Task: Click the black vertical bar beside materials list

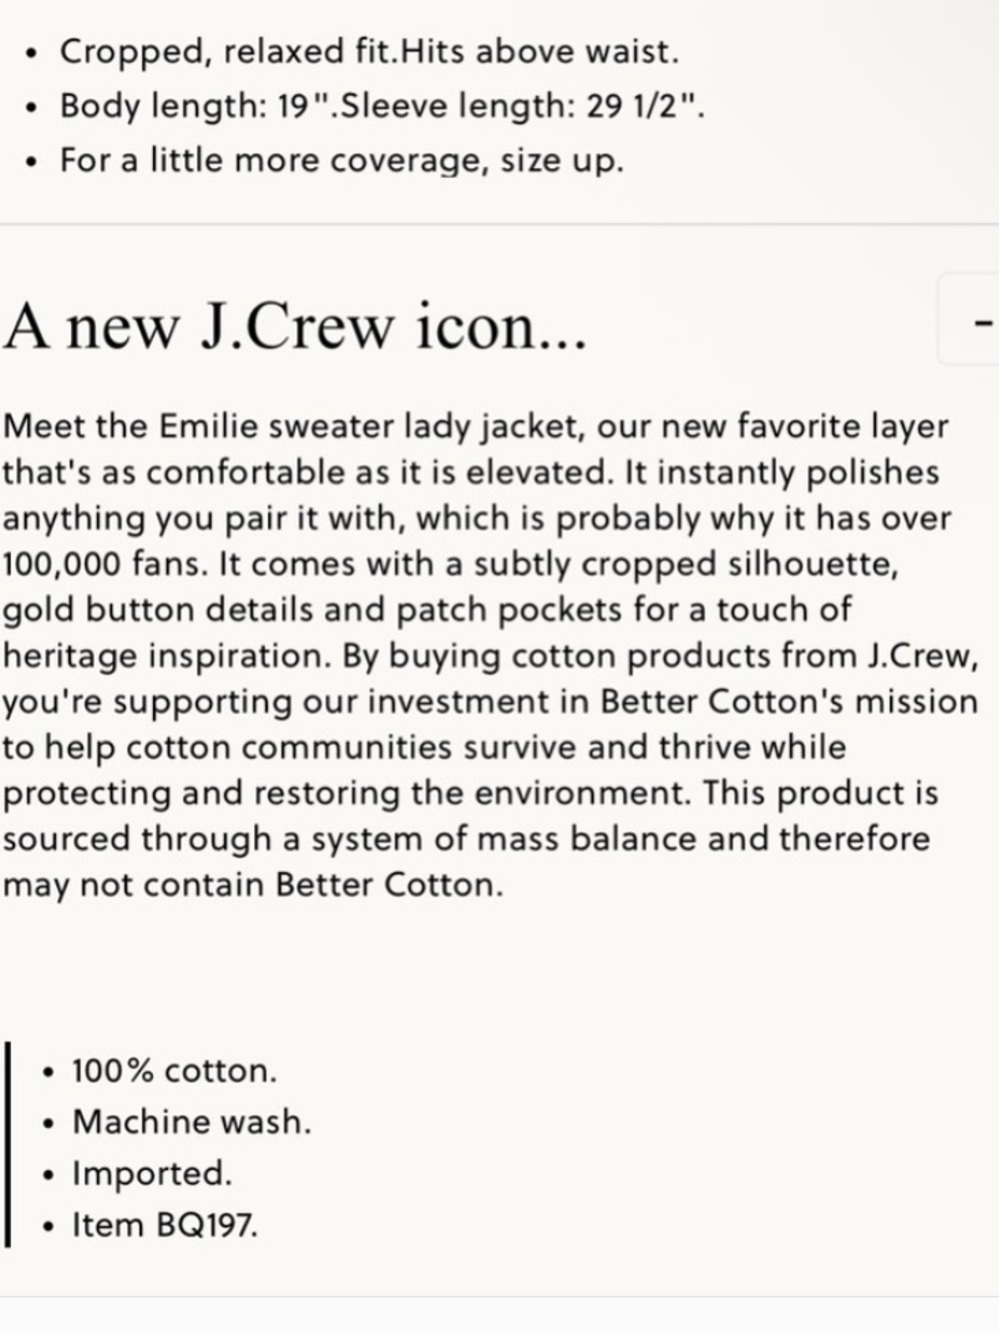Action: pos(8,1144)
